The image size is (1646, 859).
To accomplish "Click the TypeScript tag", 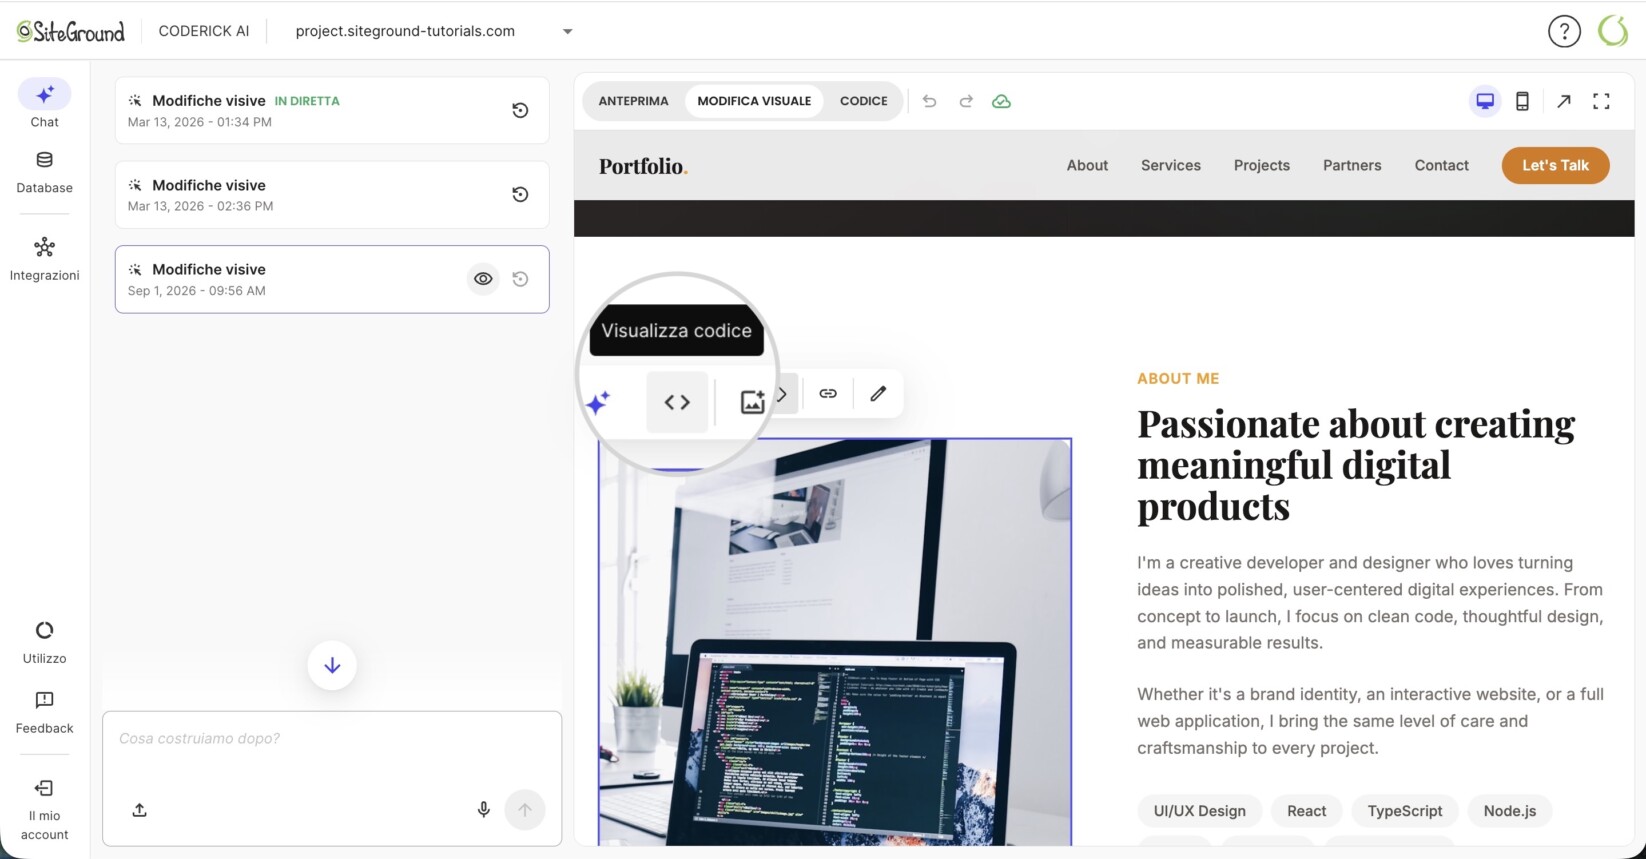I will tap(1404, 811).
